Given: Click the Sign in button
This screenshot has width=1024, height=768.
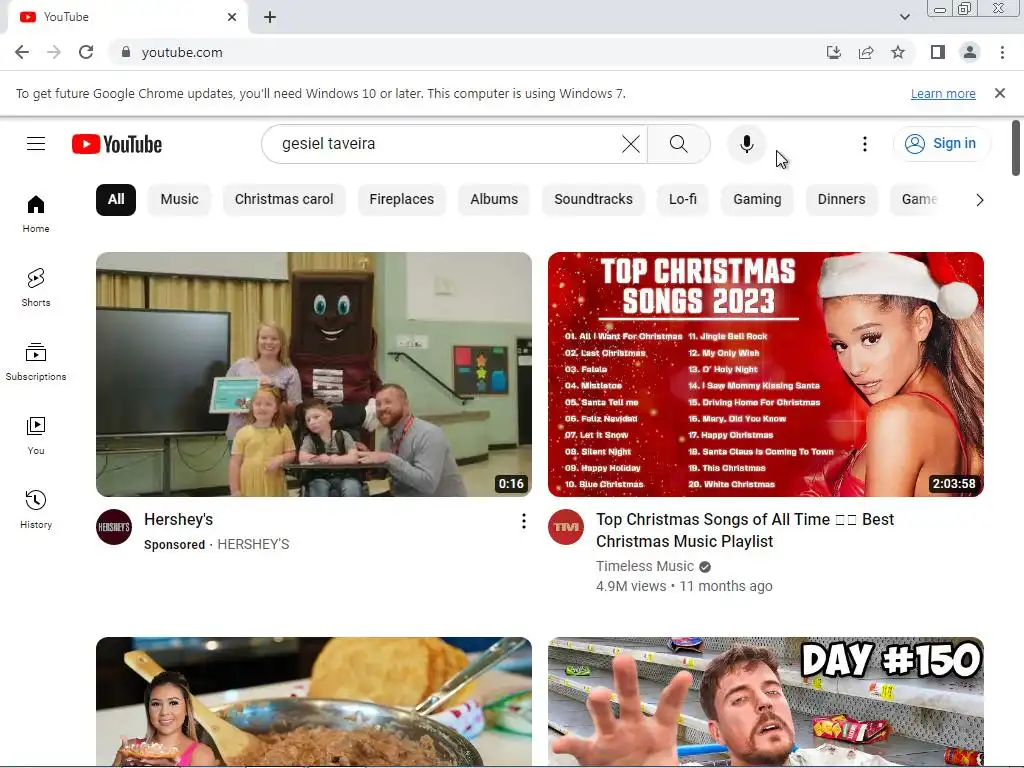Looking at the screenshot, I should [x=941, y=144].
